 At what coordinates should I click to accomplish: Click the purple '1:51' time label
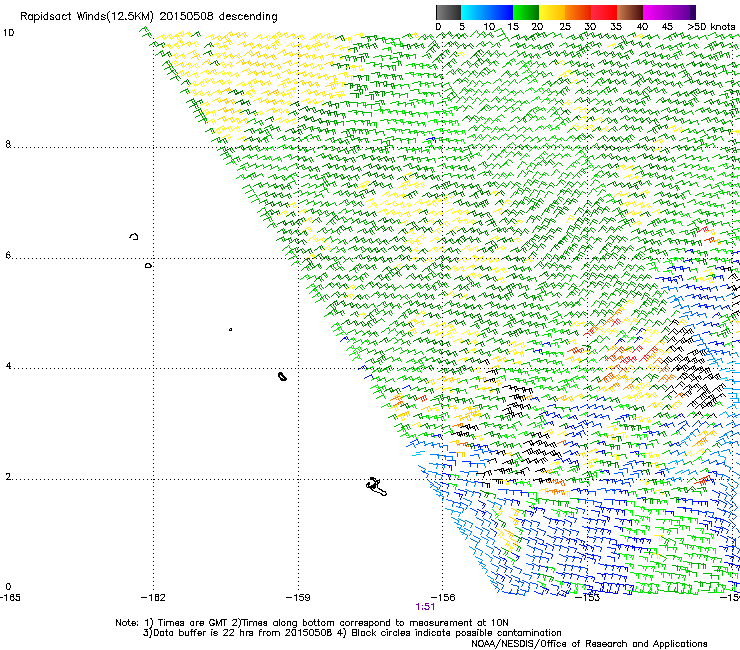pyautogui.click(x=425, y=607)
